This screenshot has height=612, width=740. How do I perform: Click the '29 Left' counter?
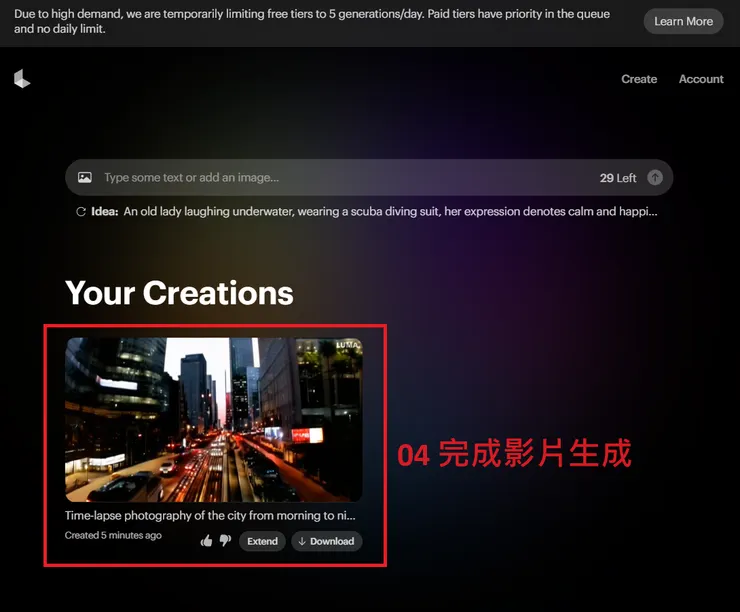coord(618,178)
